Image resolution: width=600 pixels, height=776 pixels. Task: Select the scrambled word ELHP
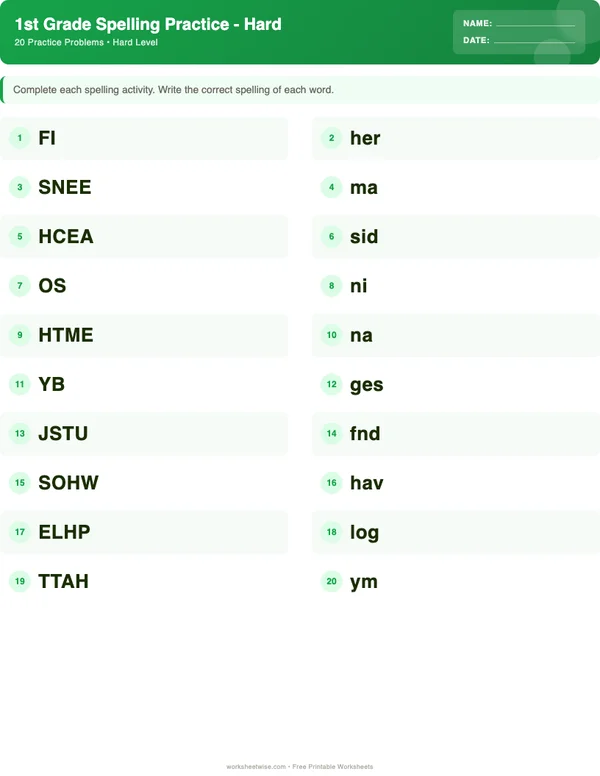coord(64,532)
